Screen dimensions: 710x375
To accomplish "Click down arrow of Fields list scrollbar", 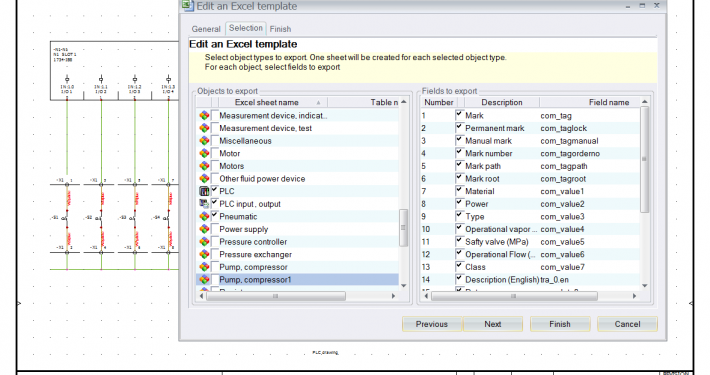I will point(645,286).
